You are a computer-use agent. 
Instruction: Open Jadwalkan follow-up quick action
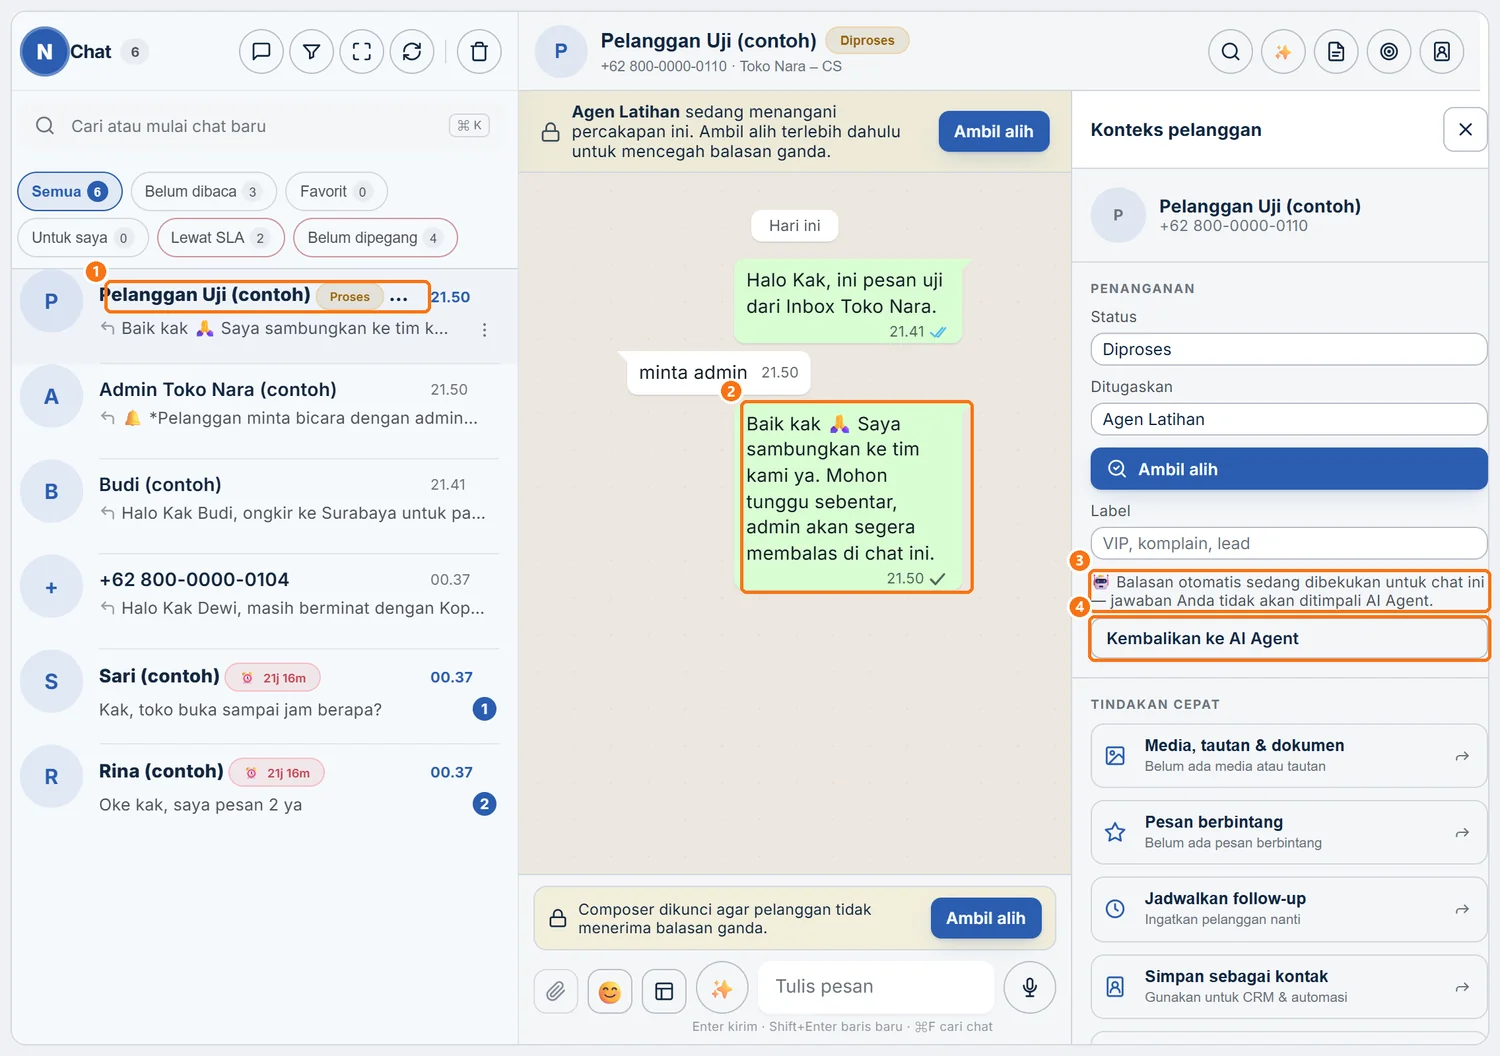click(x=1288, y=909)
